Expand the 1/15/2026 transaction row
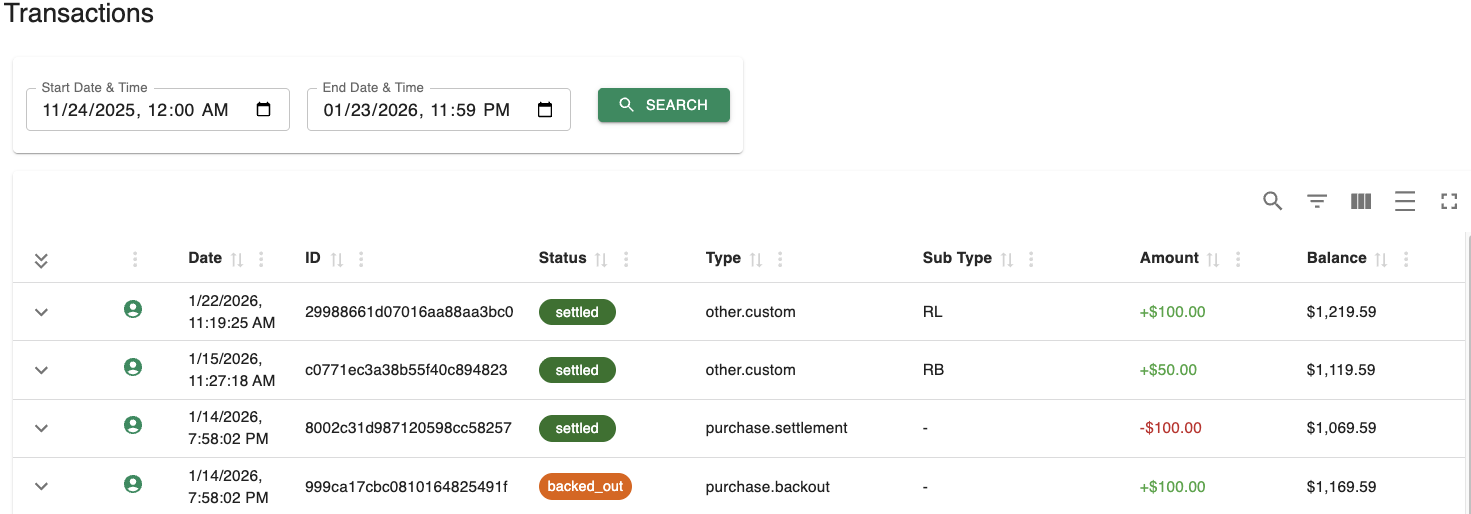1471x514 pixels. click(x=41, y=370)
